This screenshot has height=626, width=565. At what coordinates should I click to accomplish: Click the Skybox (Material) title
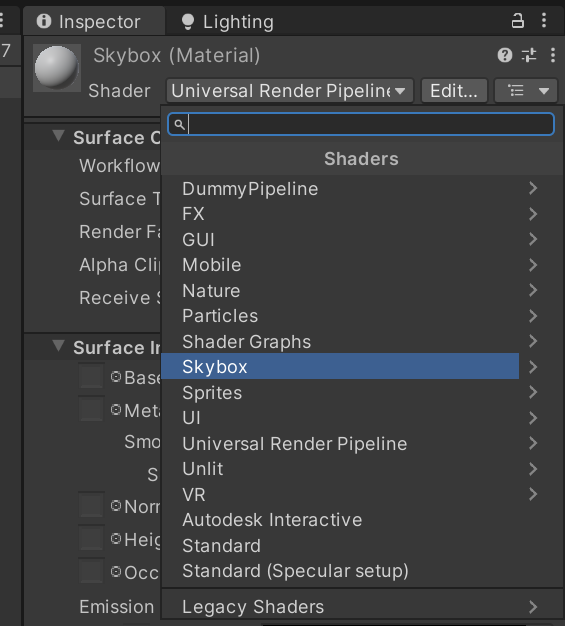tap(176, 55)
